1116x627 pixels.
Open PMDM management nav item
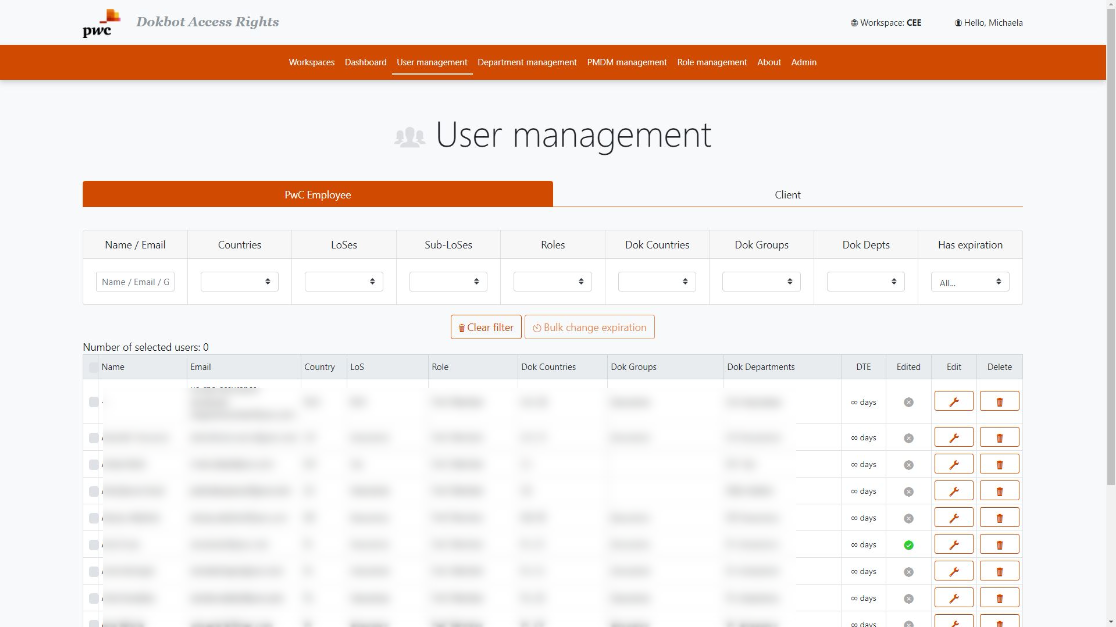click(626, 63)
